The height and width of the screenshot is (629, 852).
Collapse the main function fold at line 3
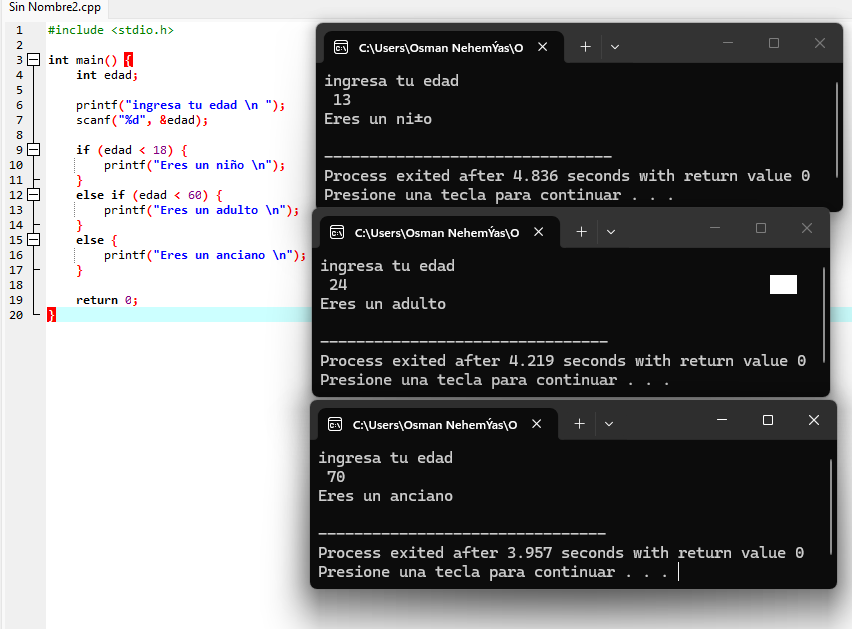tap(34, 60)
